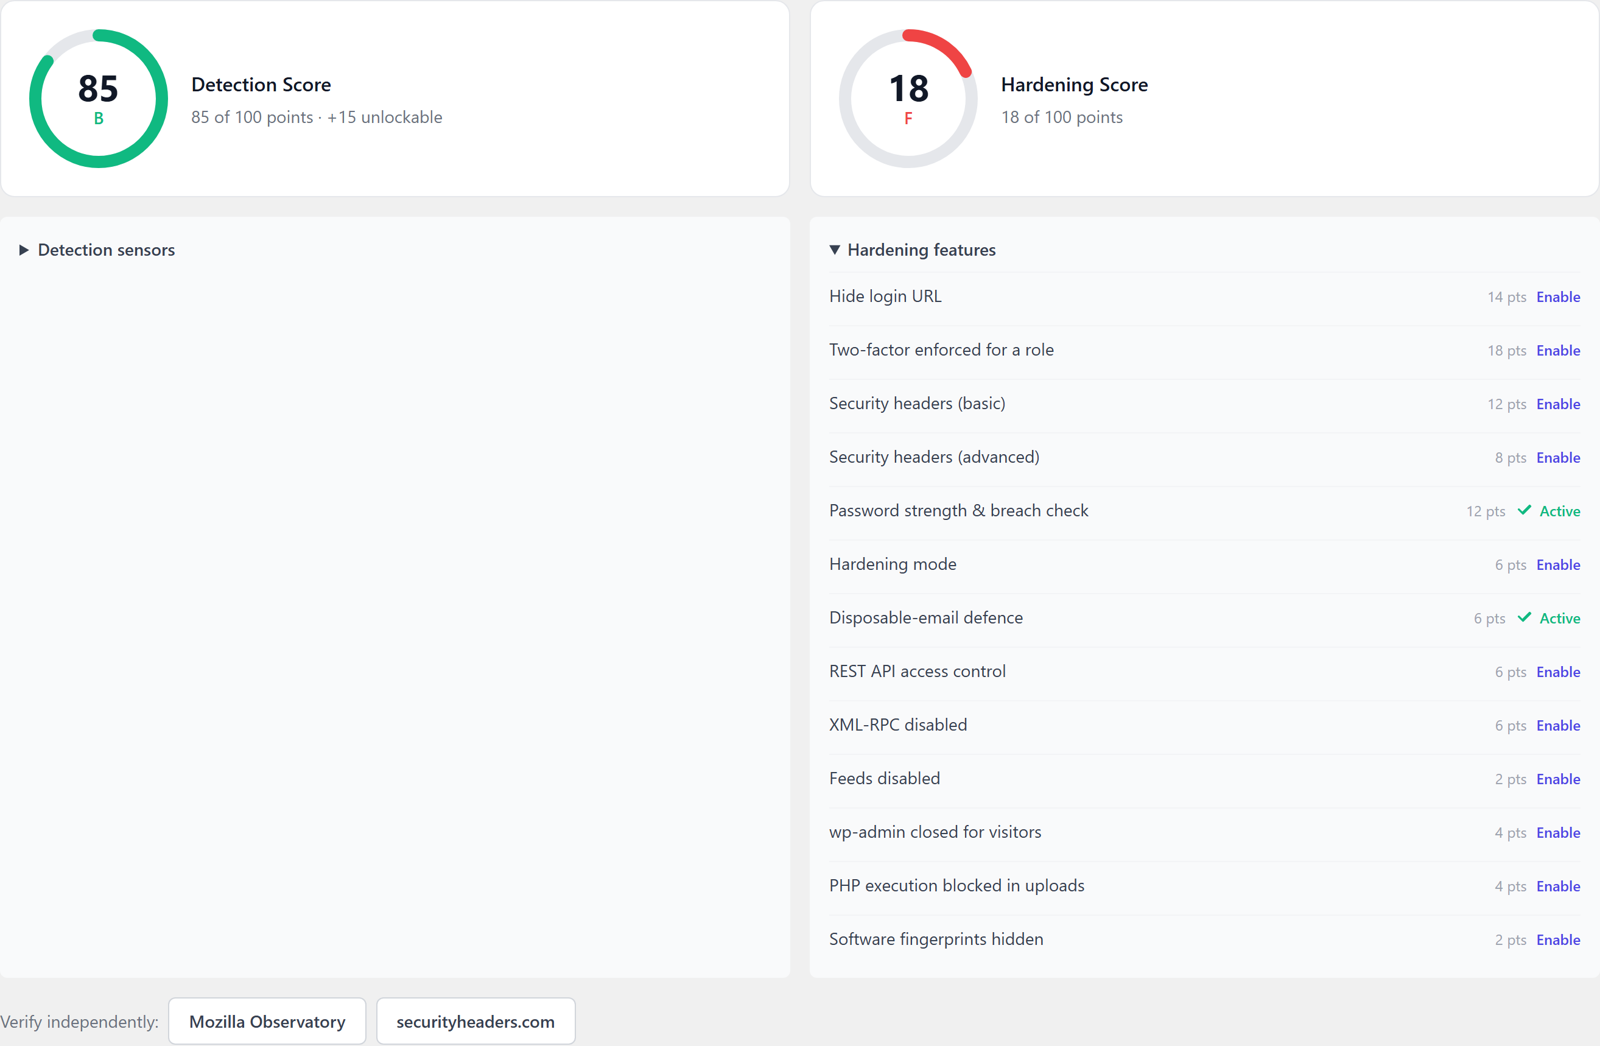Click the Hardening Score heading
This screenshot has height=1046, width=1600.
click(x=1074, y=85)
